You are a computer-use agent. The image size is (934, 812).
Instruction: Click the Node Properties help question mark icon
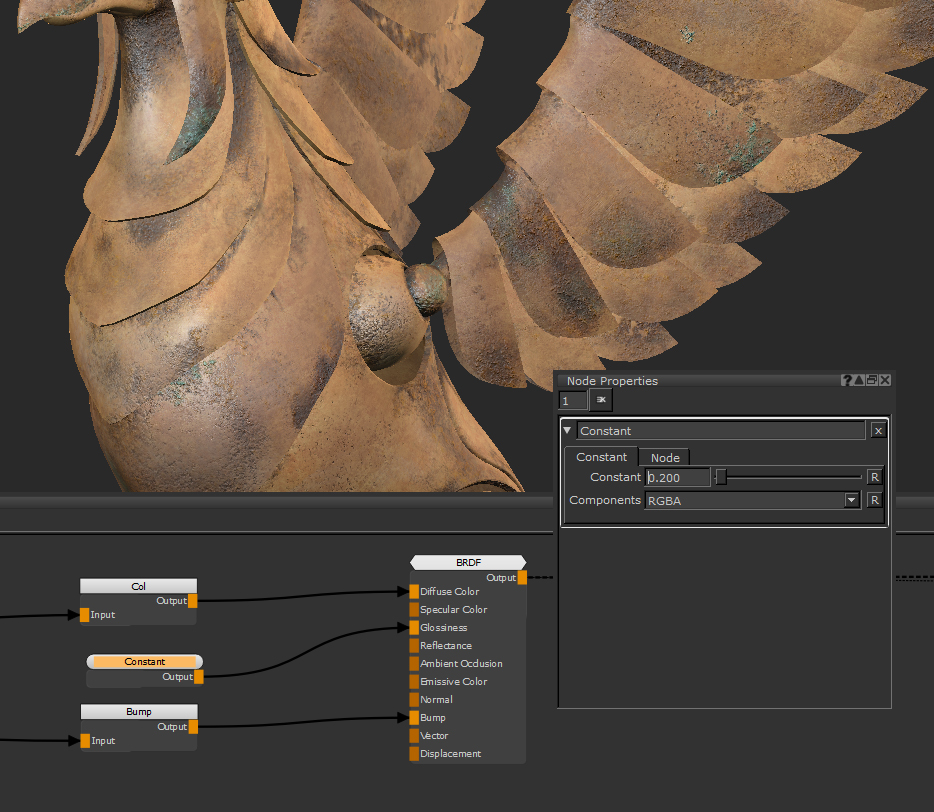[x=847, y=381]
